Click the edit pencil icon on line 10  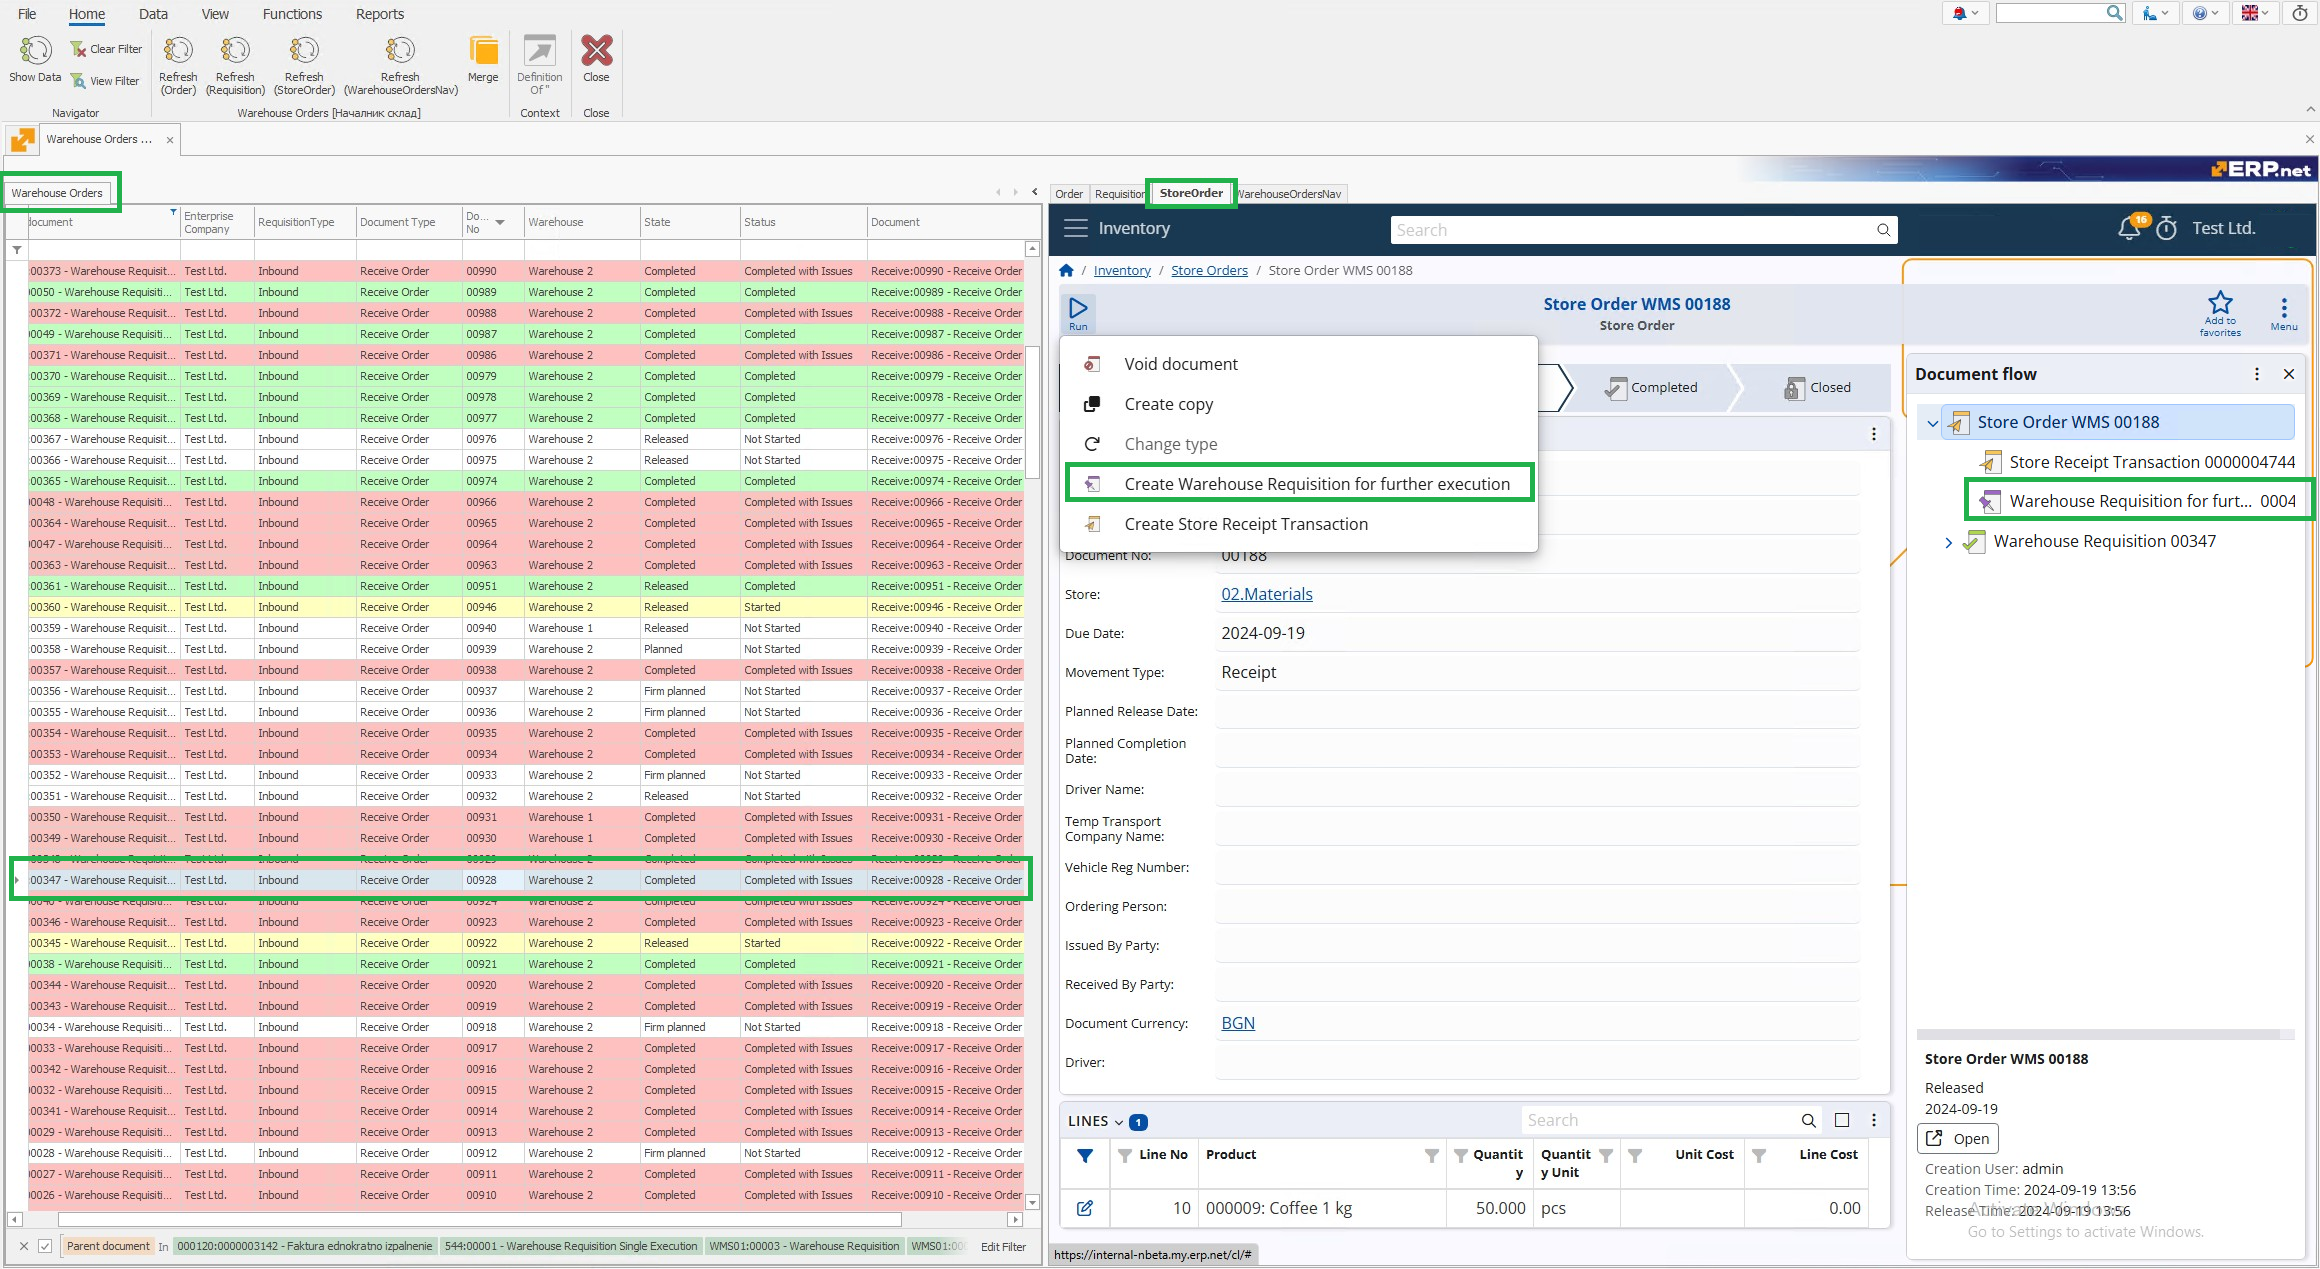coord(1084,1208)
